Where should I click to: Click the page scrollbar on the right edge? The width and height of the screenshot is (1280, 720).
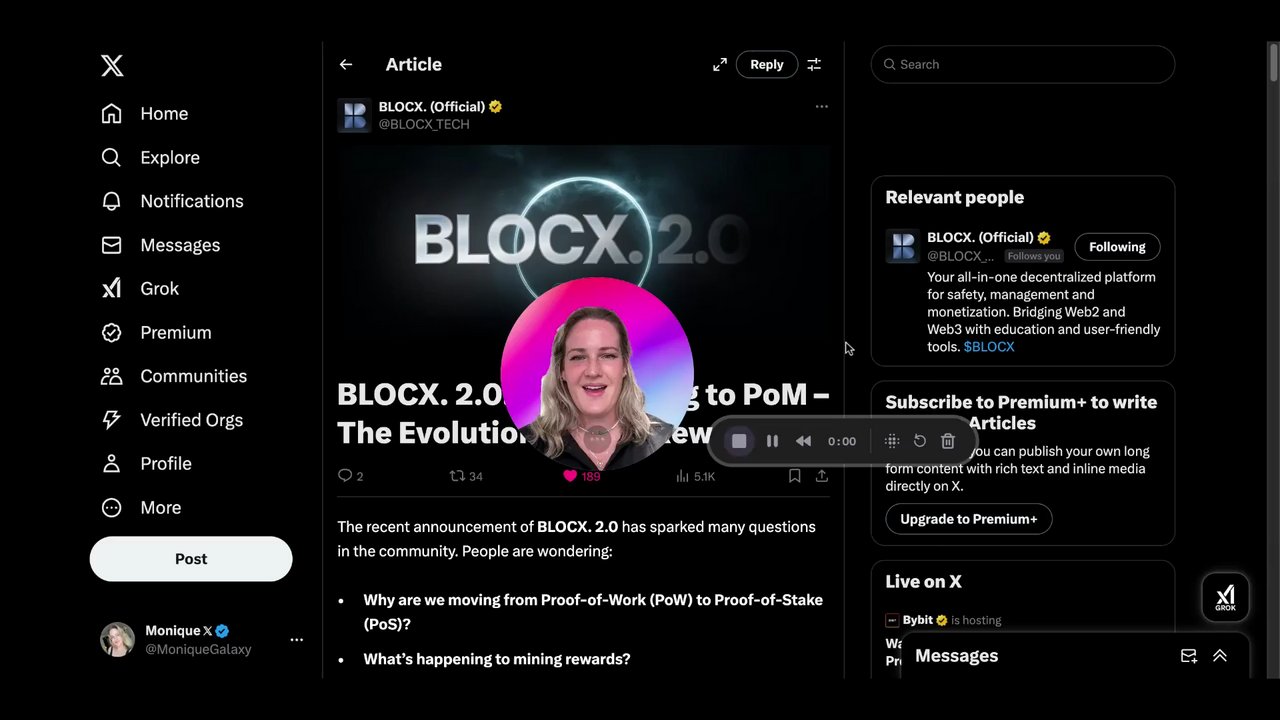pos(1273,62)
